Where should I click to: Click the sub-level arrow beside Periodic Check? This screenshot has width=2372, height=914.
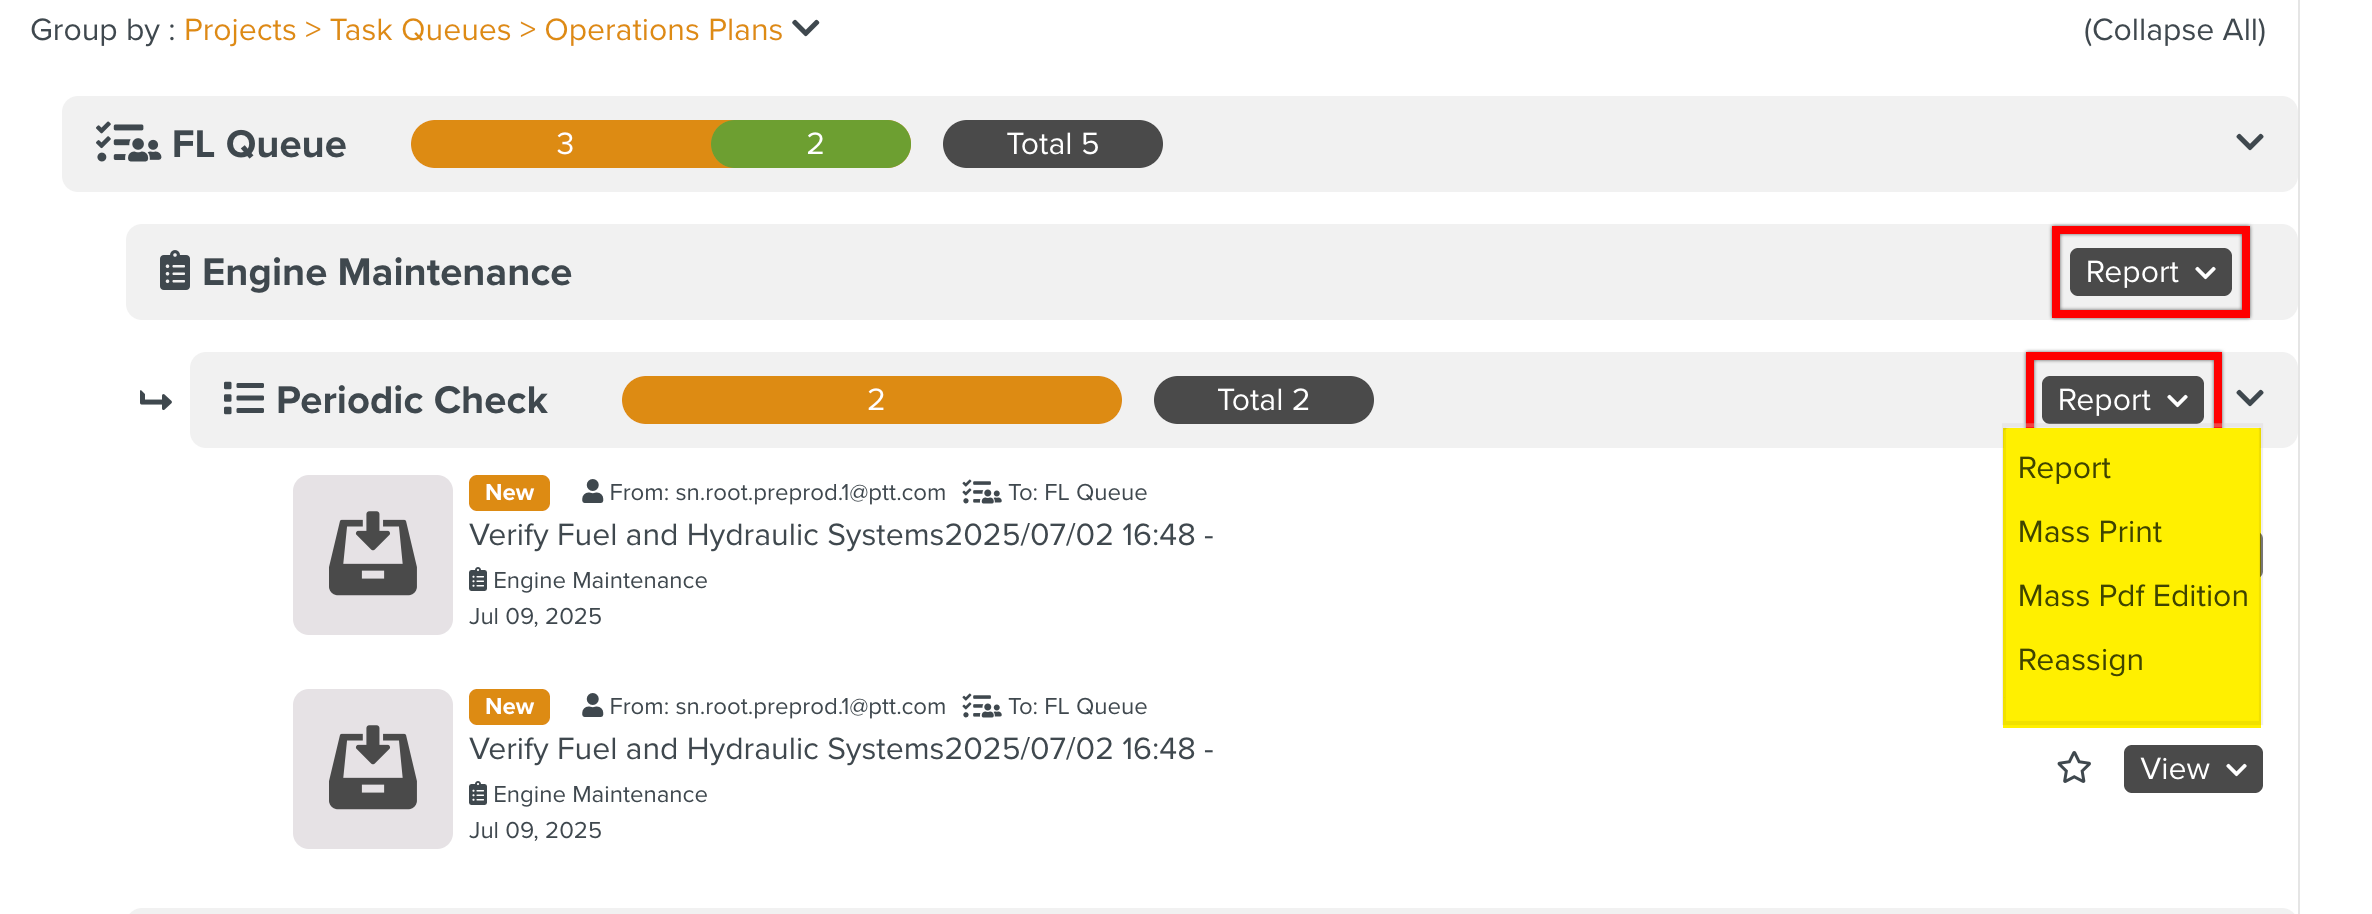tap(156, 400)
